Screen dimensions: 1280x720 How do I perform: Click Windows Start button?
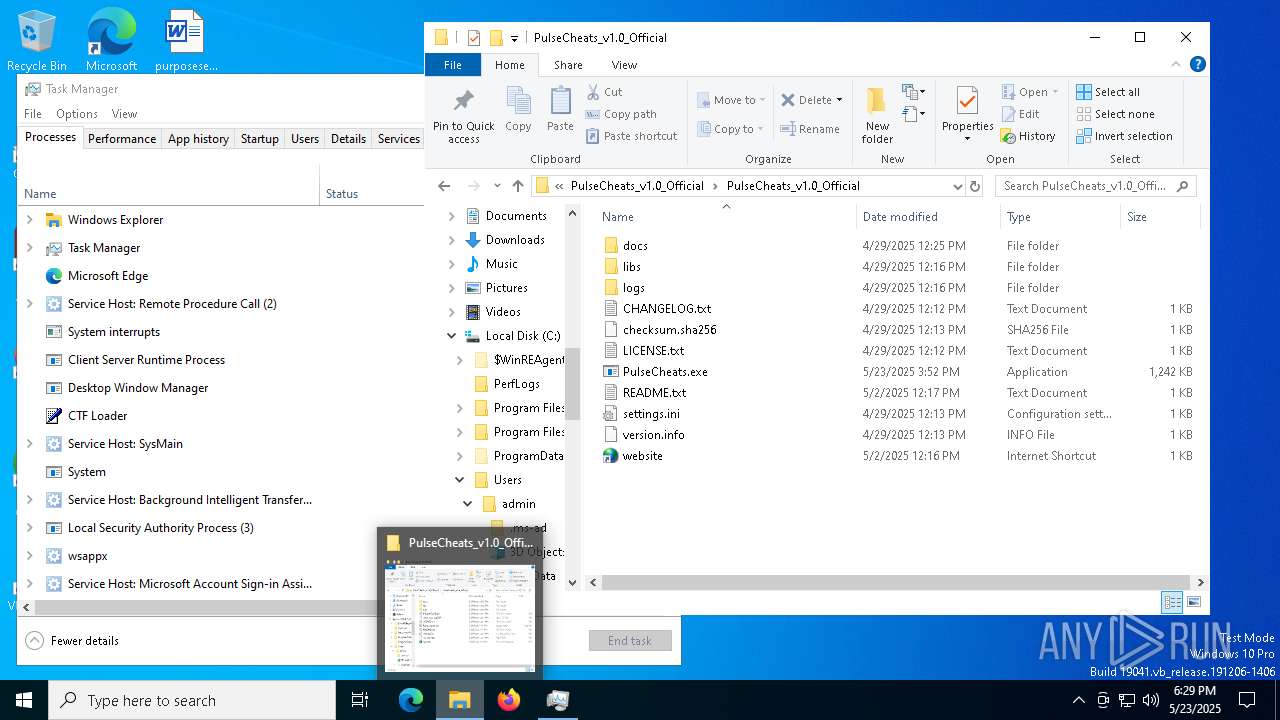24,700
